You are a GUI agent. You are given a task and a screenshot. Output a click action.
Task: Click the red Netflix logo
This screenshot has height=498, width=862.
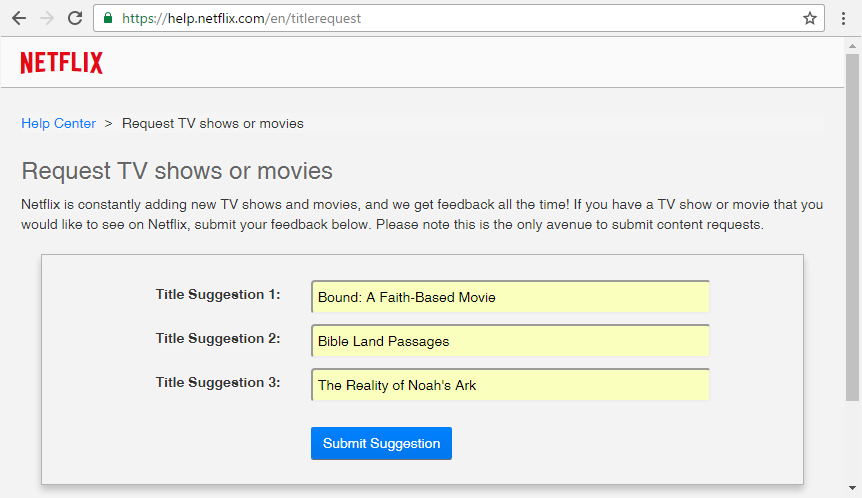(62, 63)
